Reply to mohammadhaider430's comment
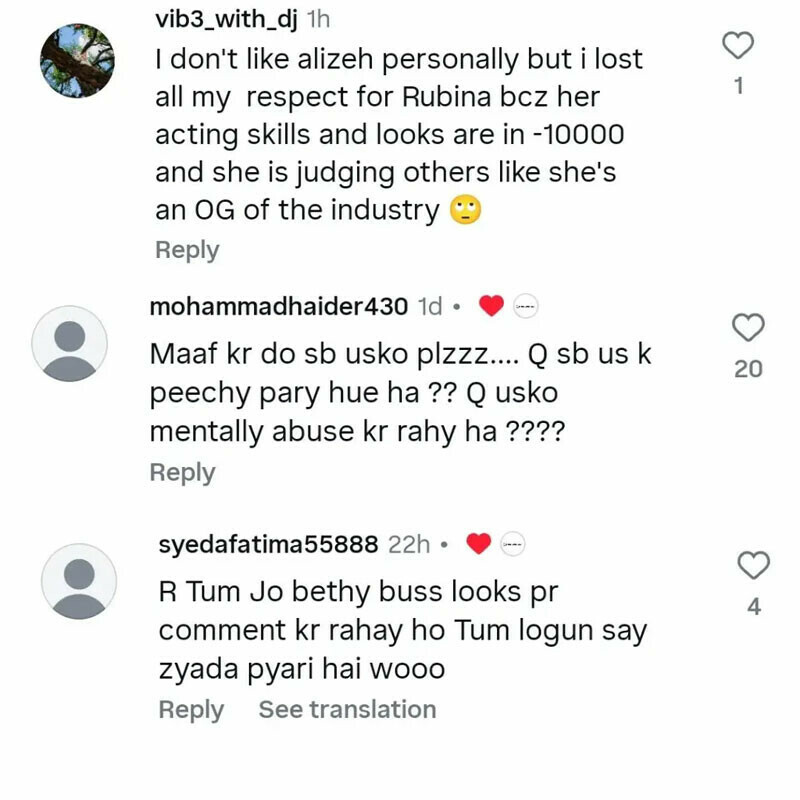Image resolution: width=800 pixels, height=800 pixels. (182, 472)
